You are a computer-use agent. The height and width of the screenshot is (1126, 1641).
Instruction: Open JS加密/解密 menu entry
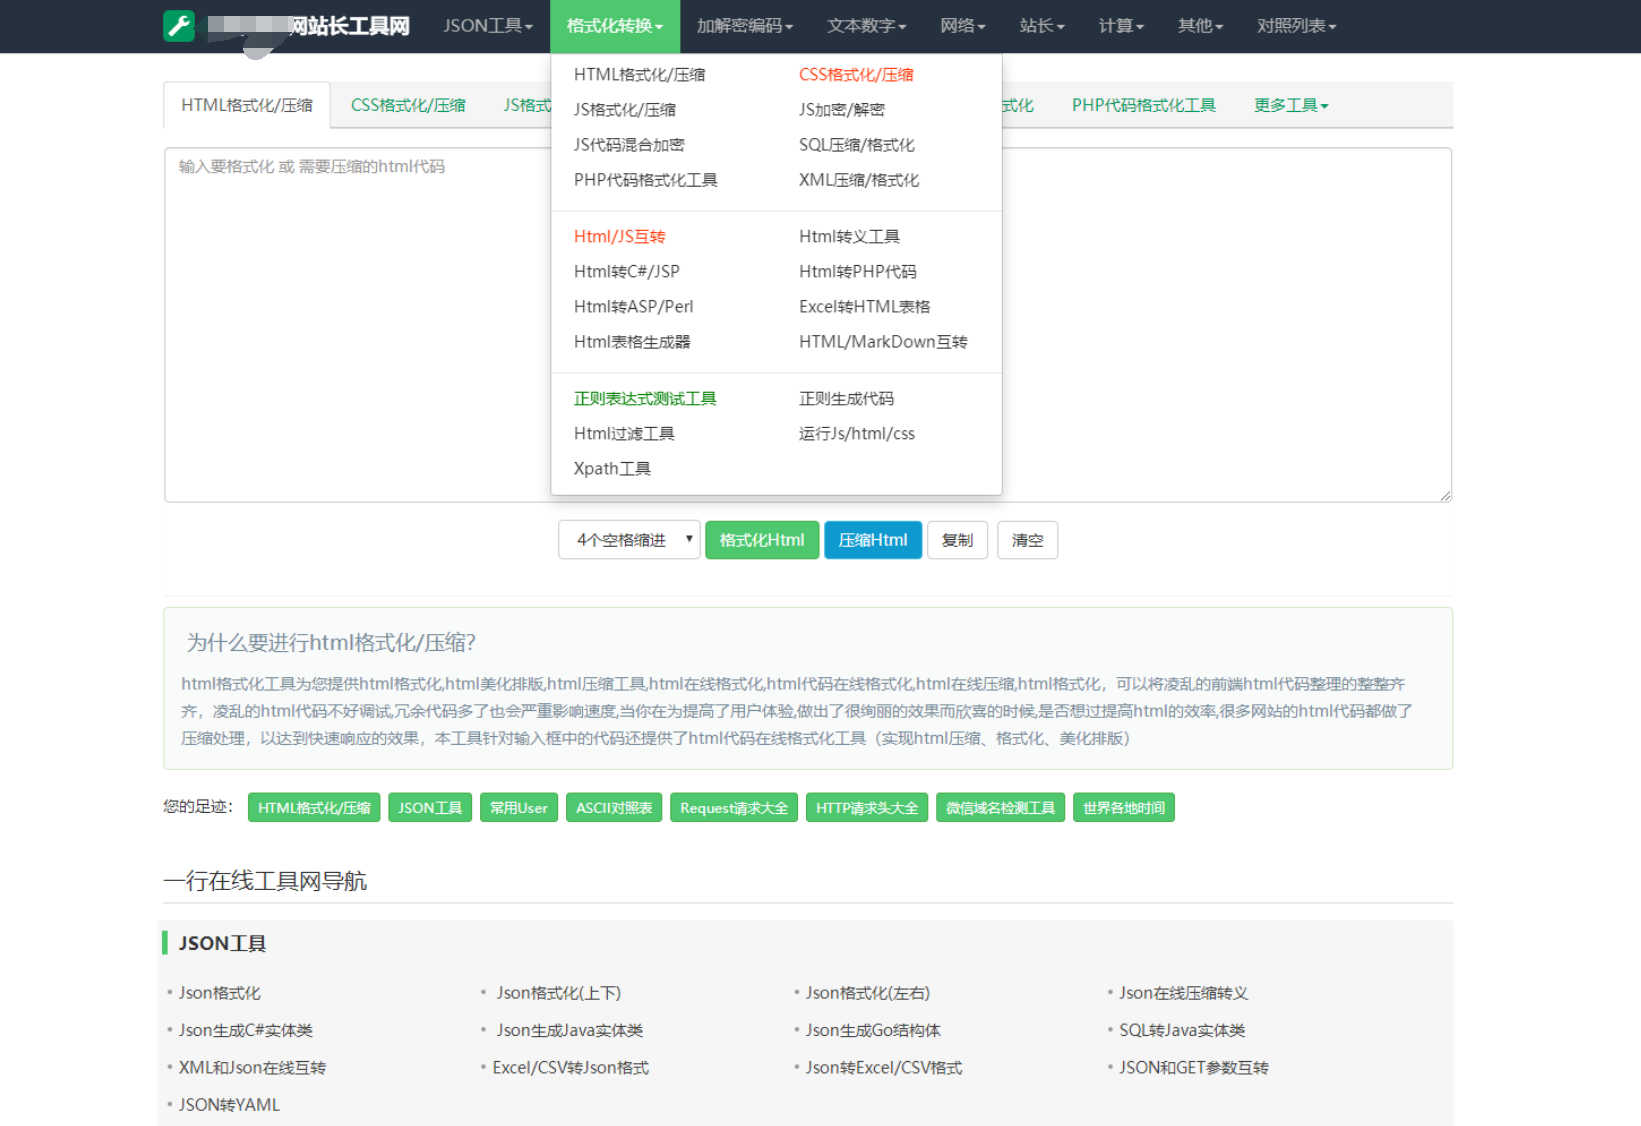[x=841, y=109]
